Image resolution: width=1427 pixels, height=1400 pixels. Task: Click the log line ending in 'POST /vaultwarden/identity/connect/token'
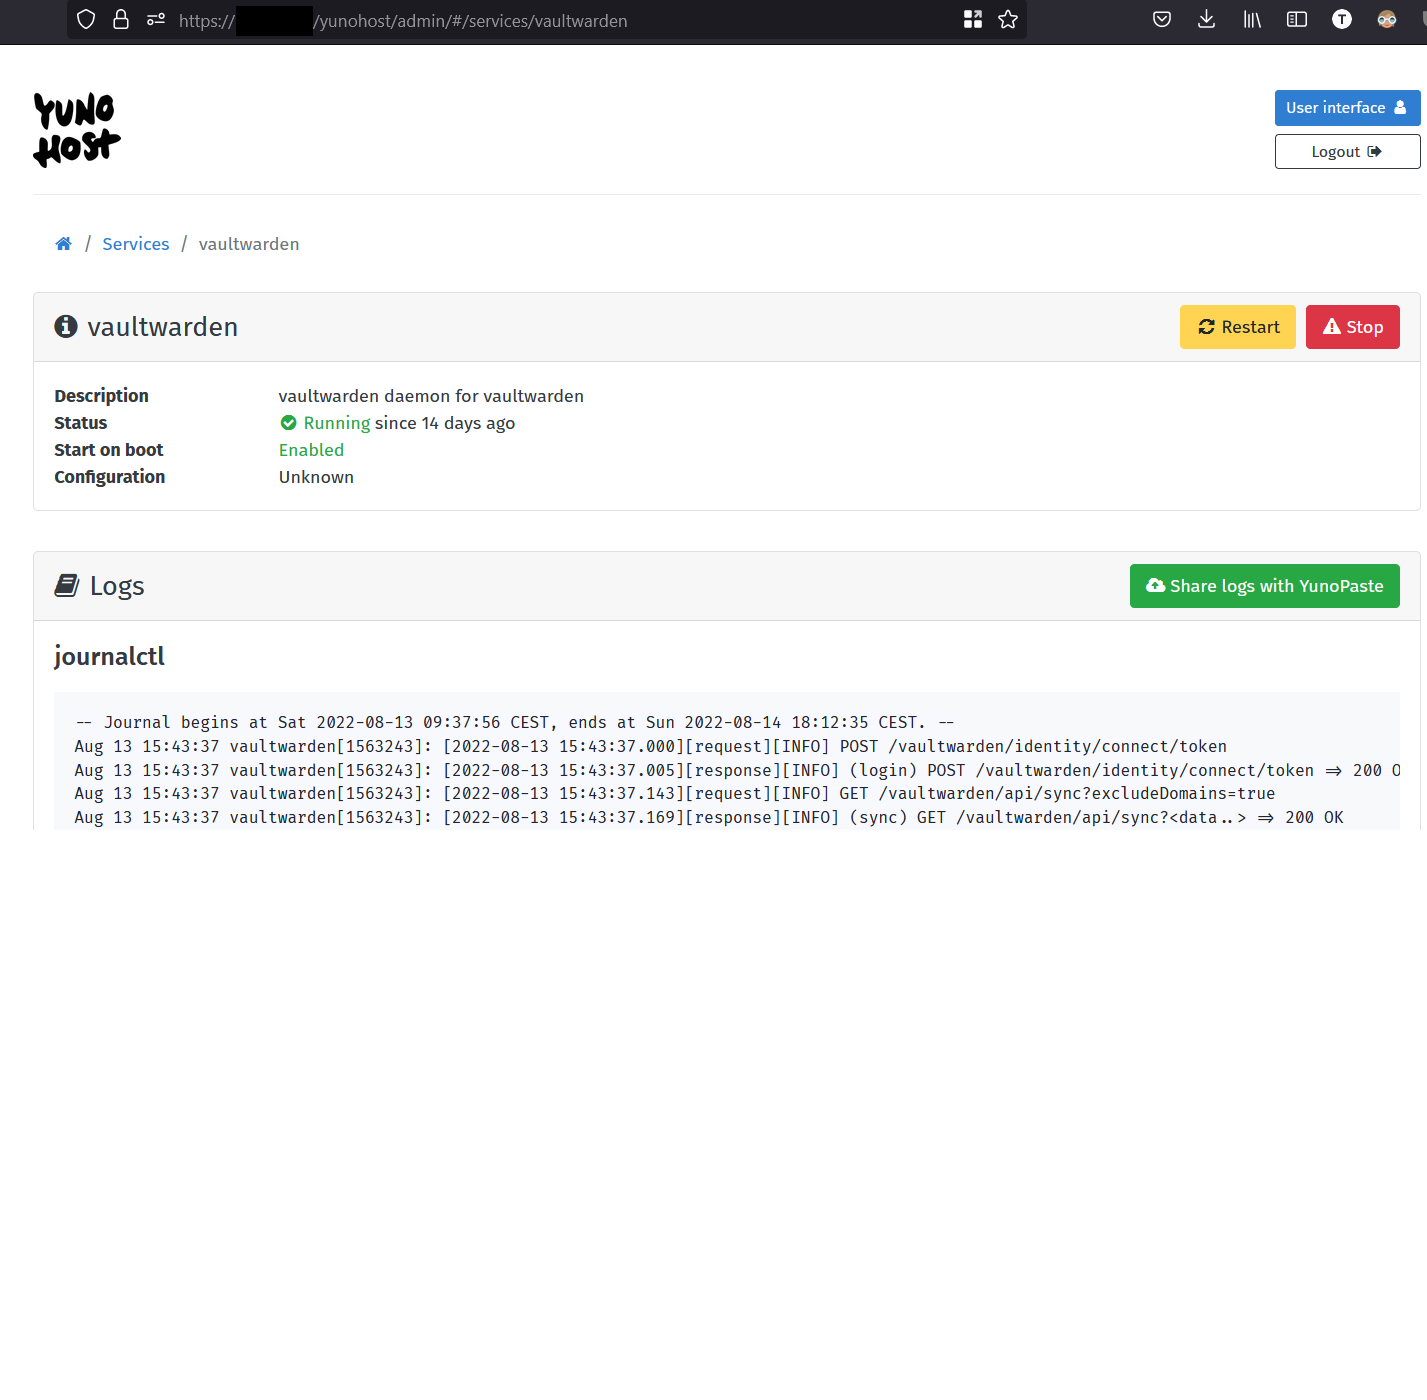(x=651, y=746)
